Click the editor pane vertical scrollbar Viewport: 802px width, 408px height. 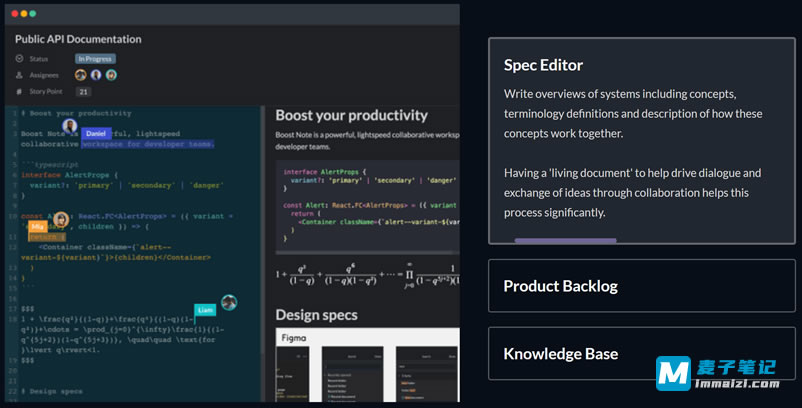(263, 230)
